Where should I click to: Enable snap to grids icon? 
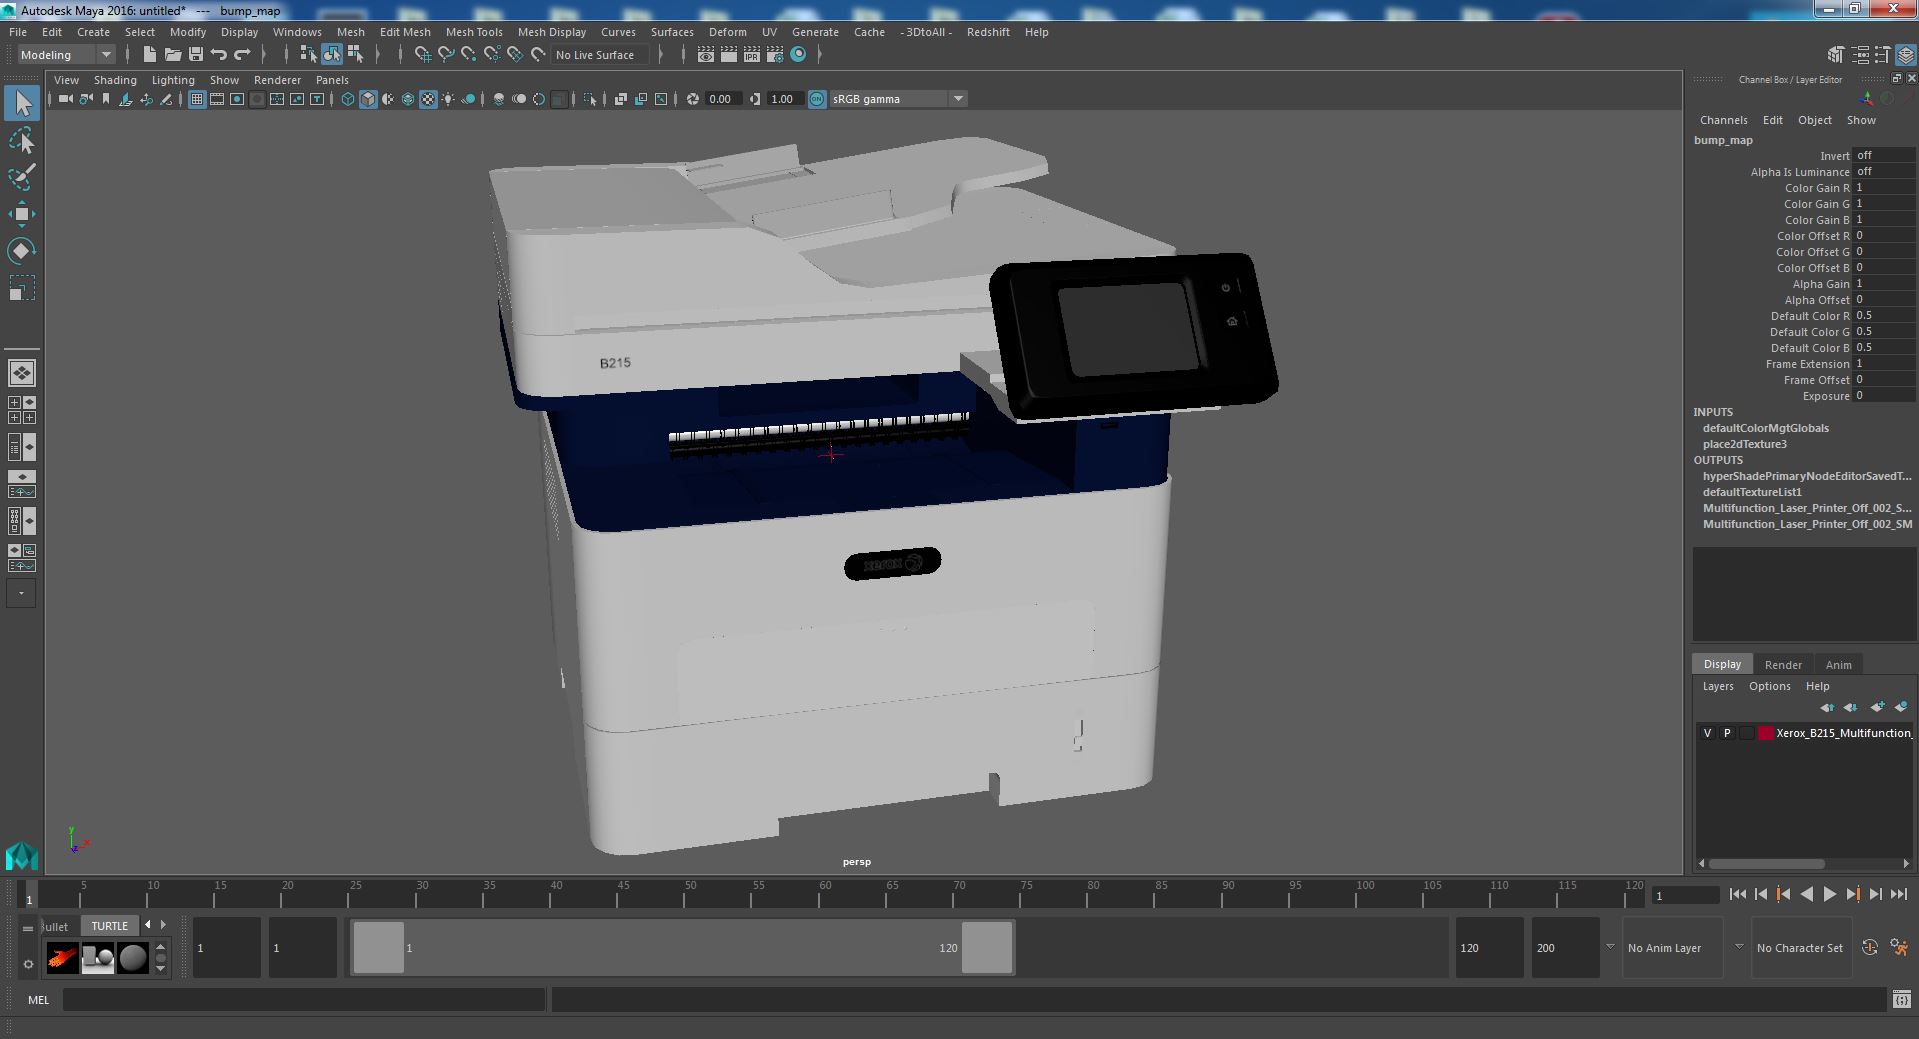pyautogui.click(x=422, y=55)
